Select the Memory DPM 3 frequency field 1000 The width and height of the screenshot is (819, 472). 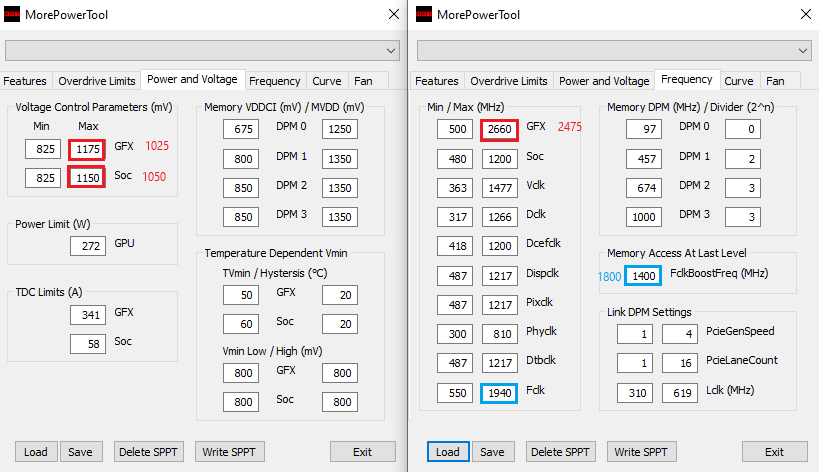pos(644,217)
